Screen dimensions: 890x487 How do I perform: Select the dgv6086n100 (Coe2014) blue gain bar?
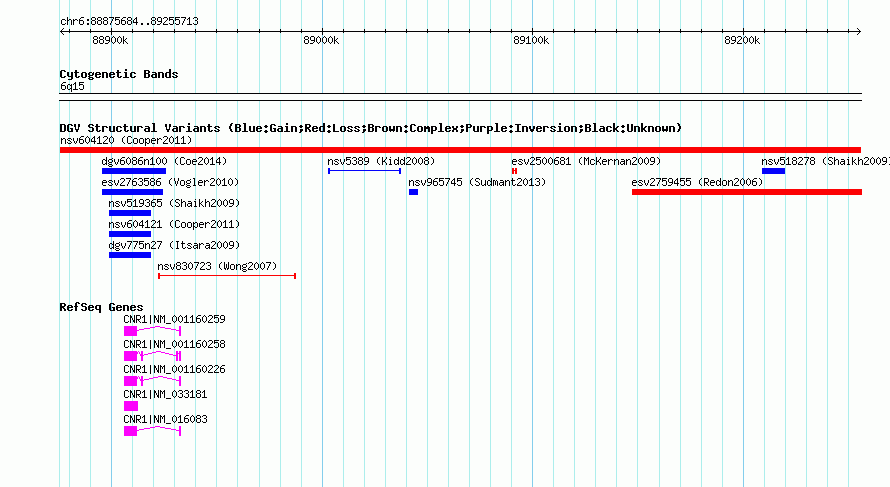pos(134,171)
